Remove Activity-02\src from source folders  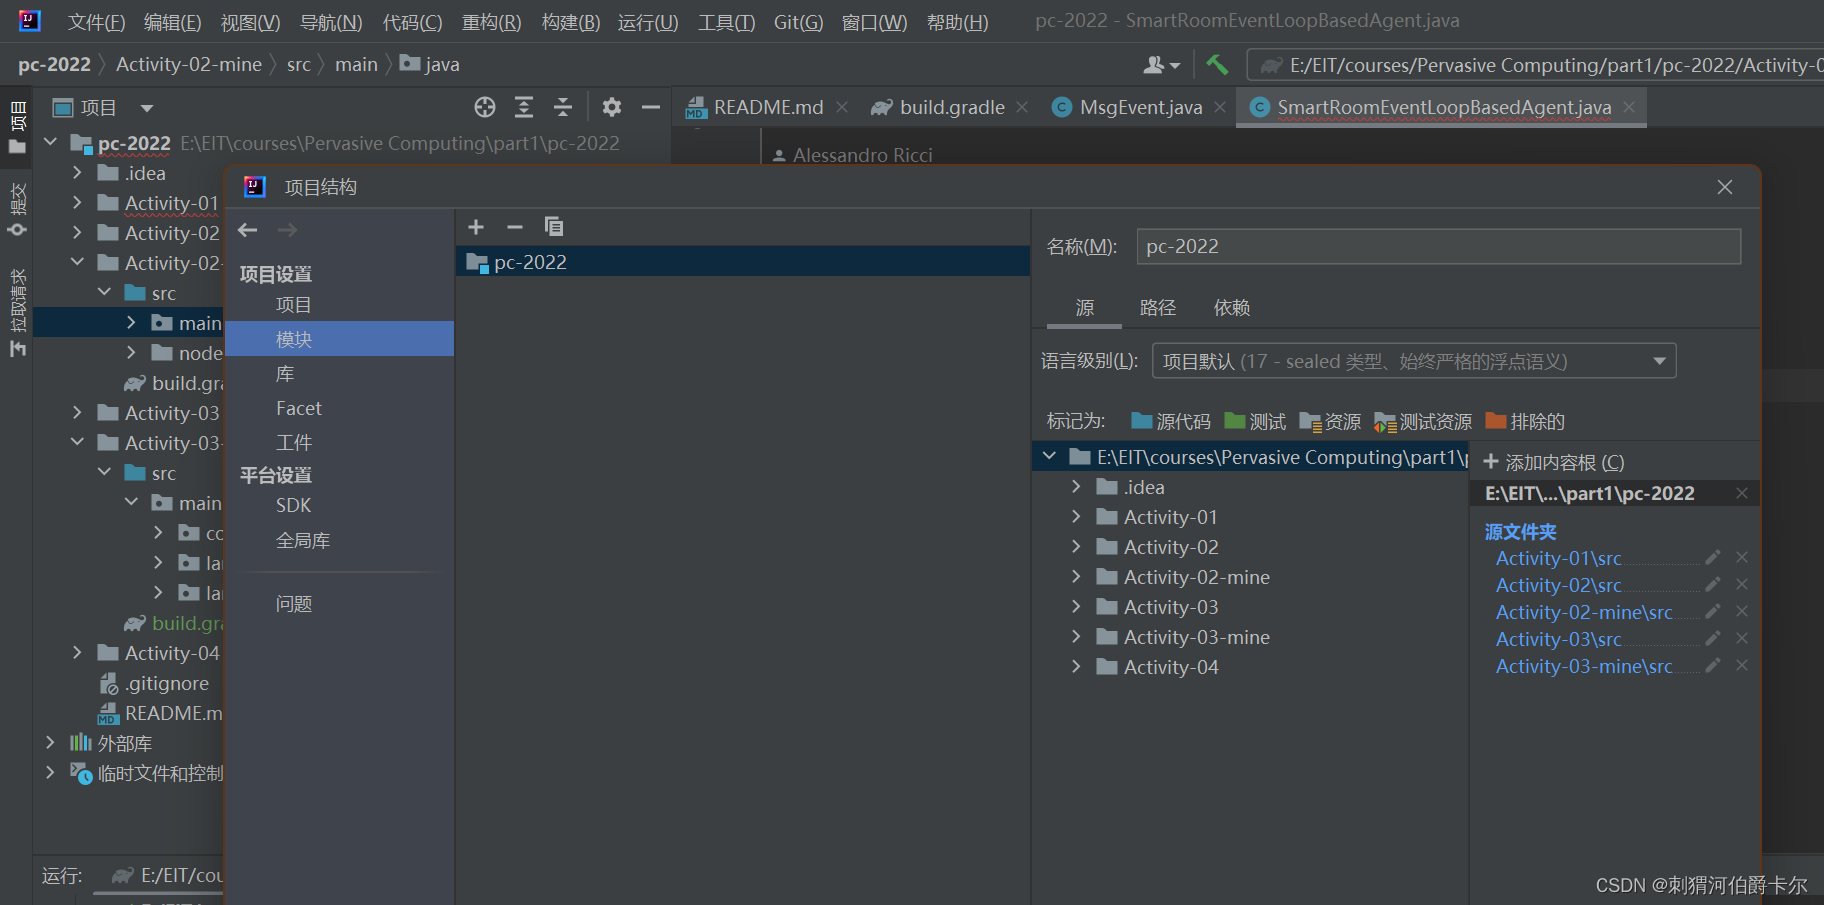tap(1742, 584)
